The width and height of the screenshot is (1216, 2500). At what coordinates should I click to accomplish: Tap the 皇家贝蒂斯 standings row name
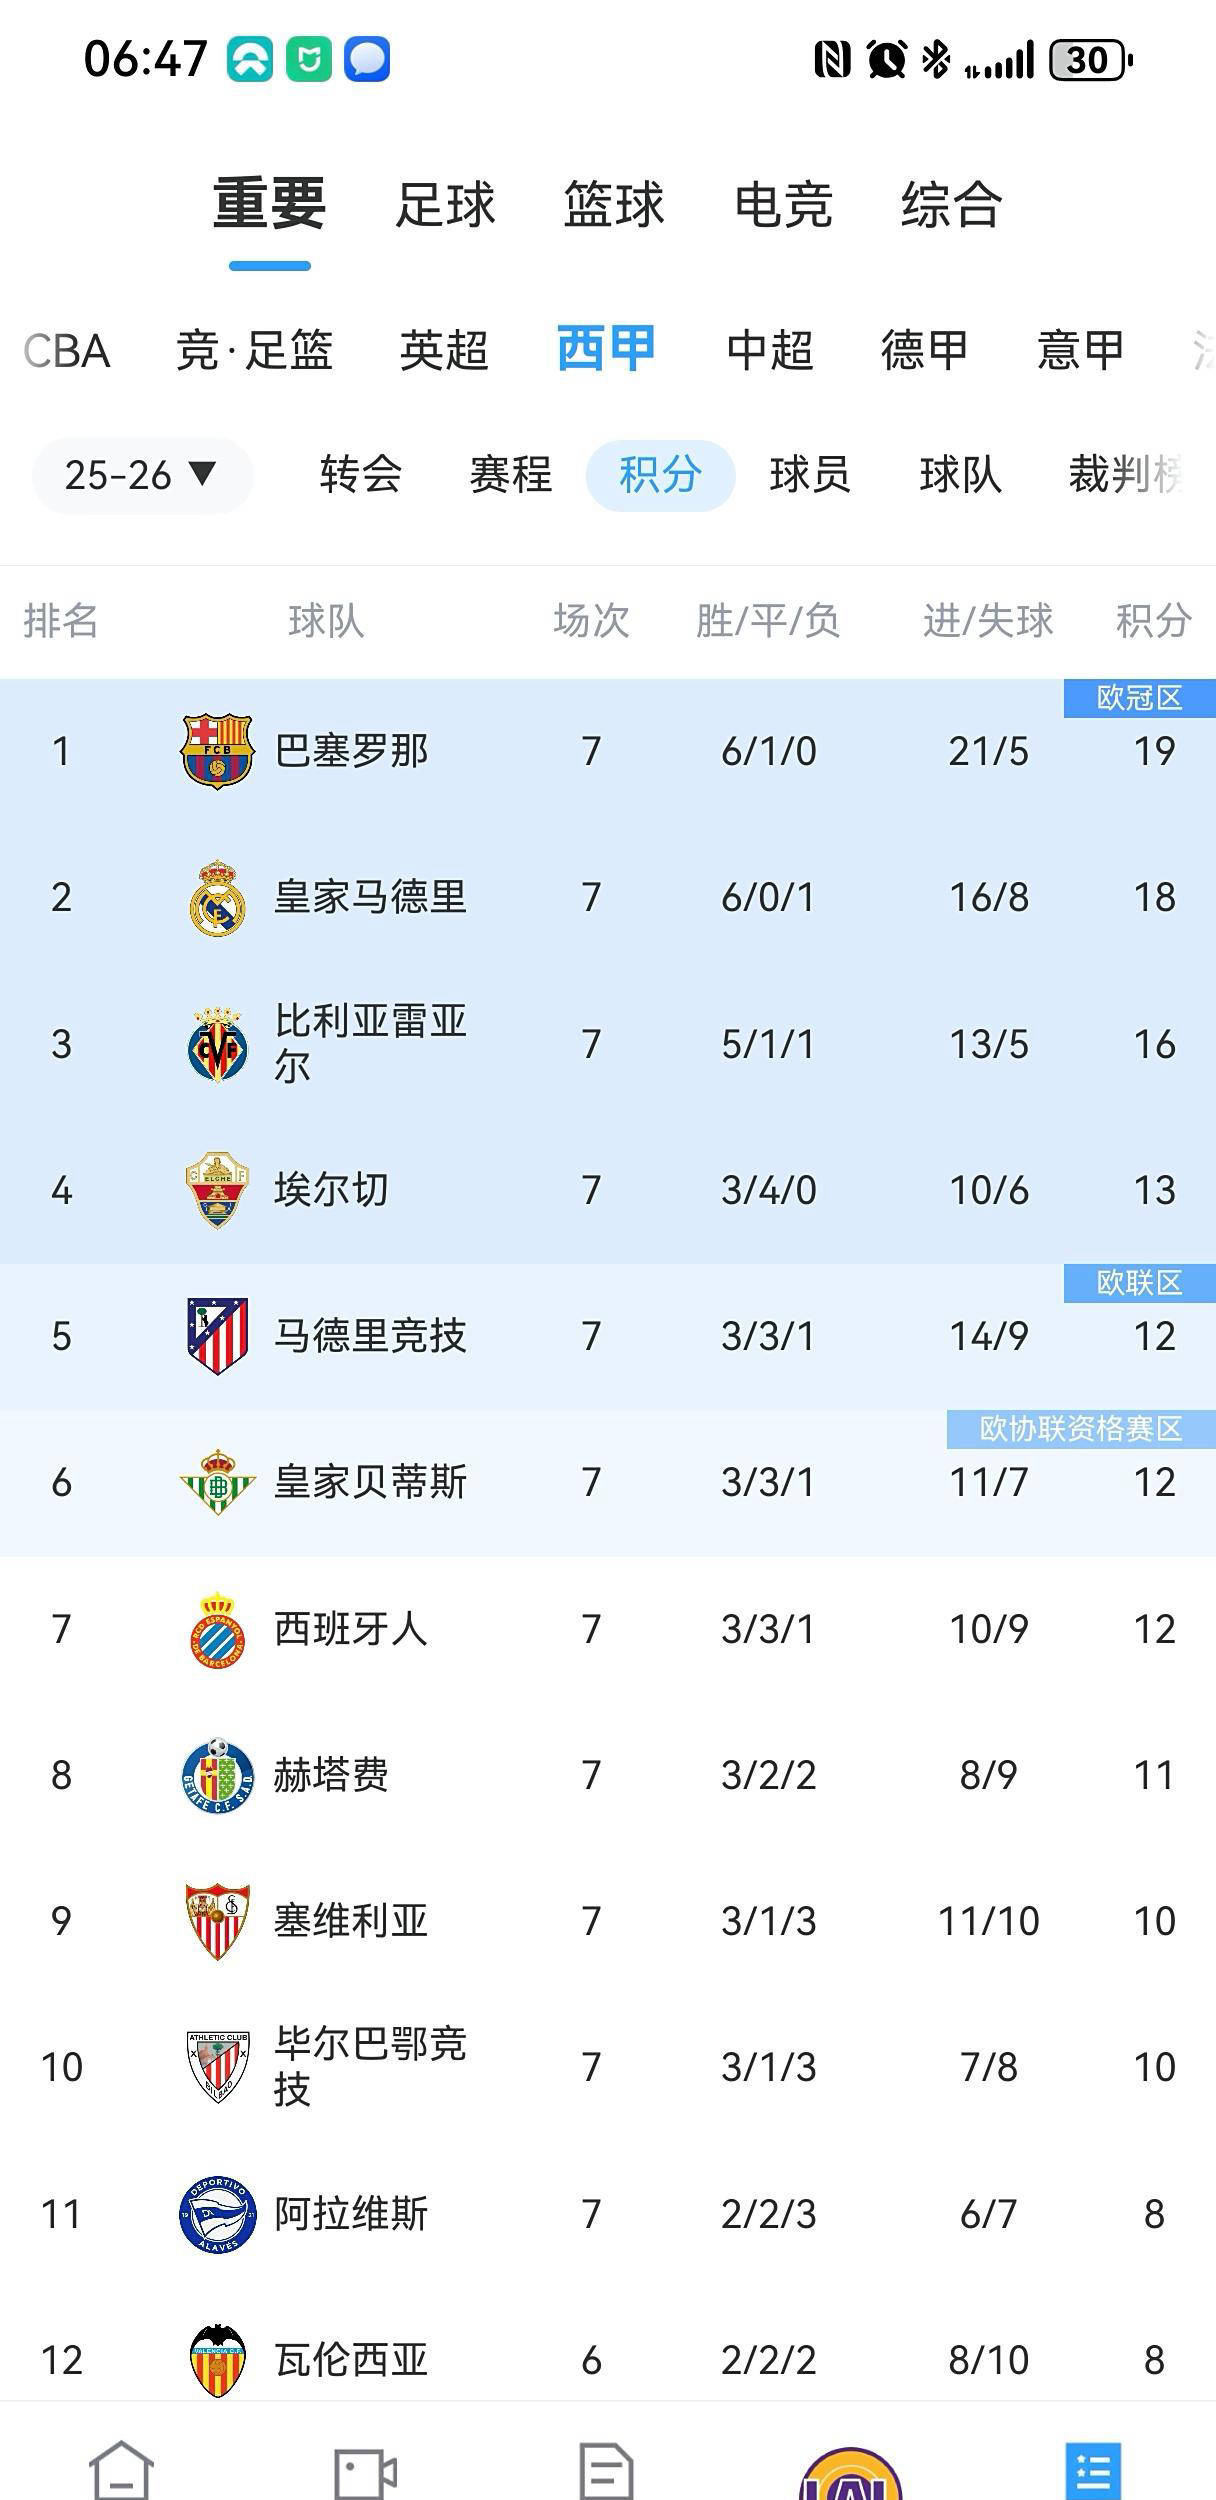pyautogui.click(x=370, y=1482)
